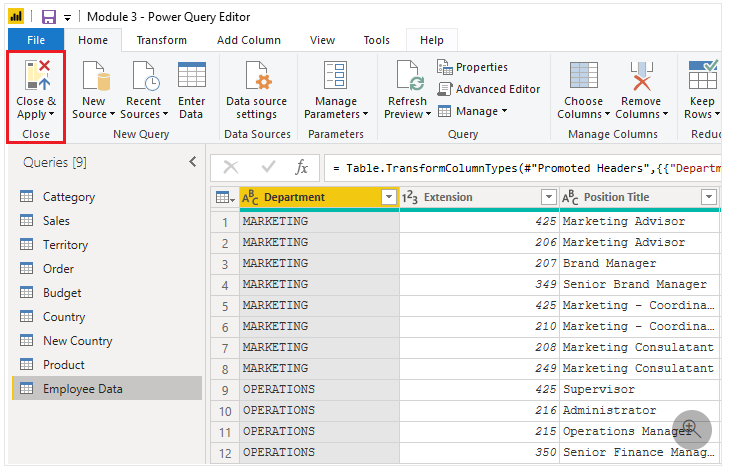
Task: Select the Employee Data query
Action: click(x=107, y=389)
